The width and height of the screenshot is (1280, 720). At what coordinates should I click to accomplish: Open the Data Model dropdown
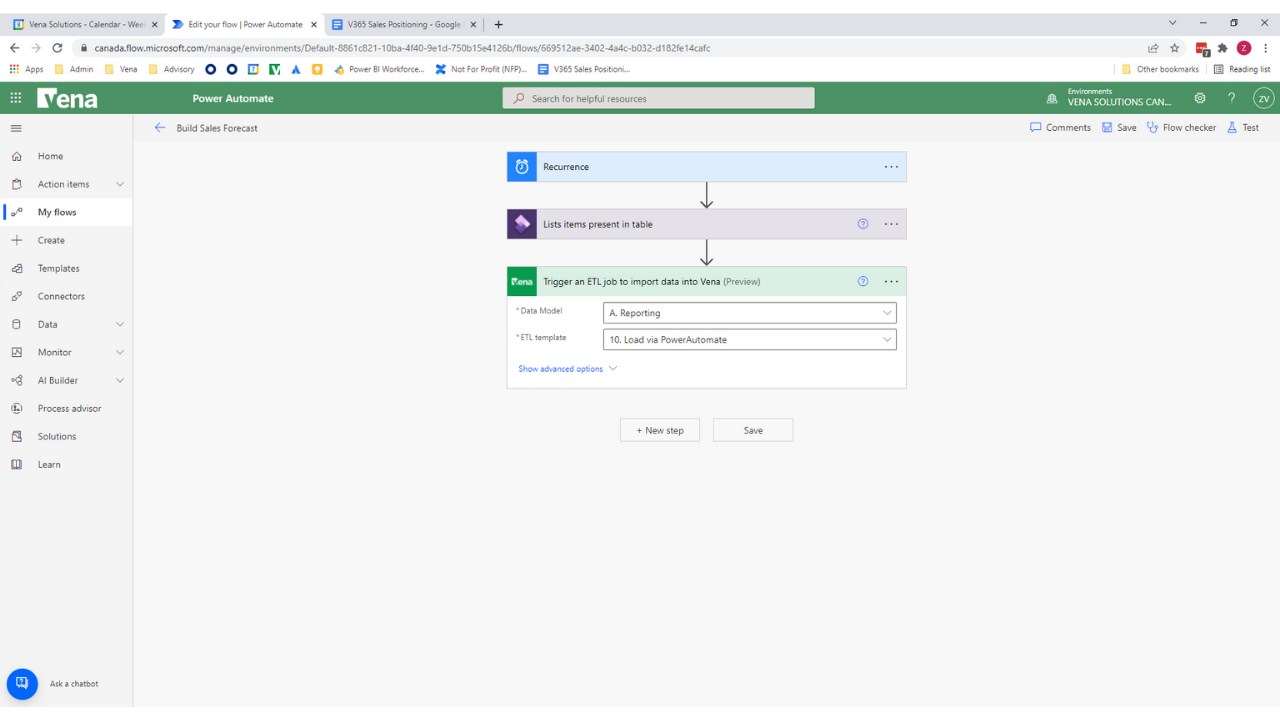tap(750, 313)
